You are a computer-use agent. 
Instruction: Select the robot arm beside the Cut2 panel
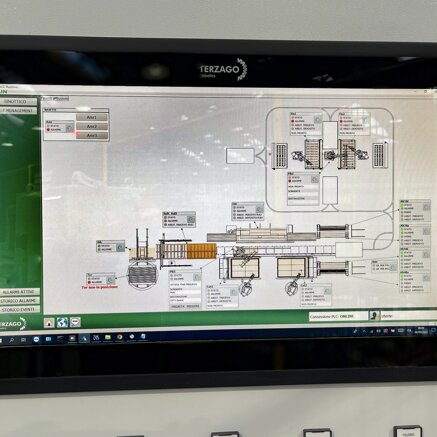292,286
